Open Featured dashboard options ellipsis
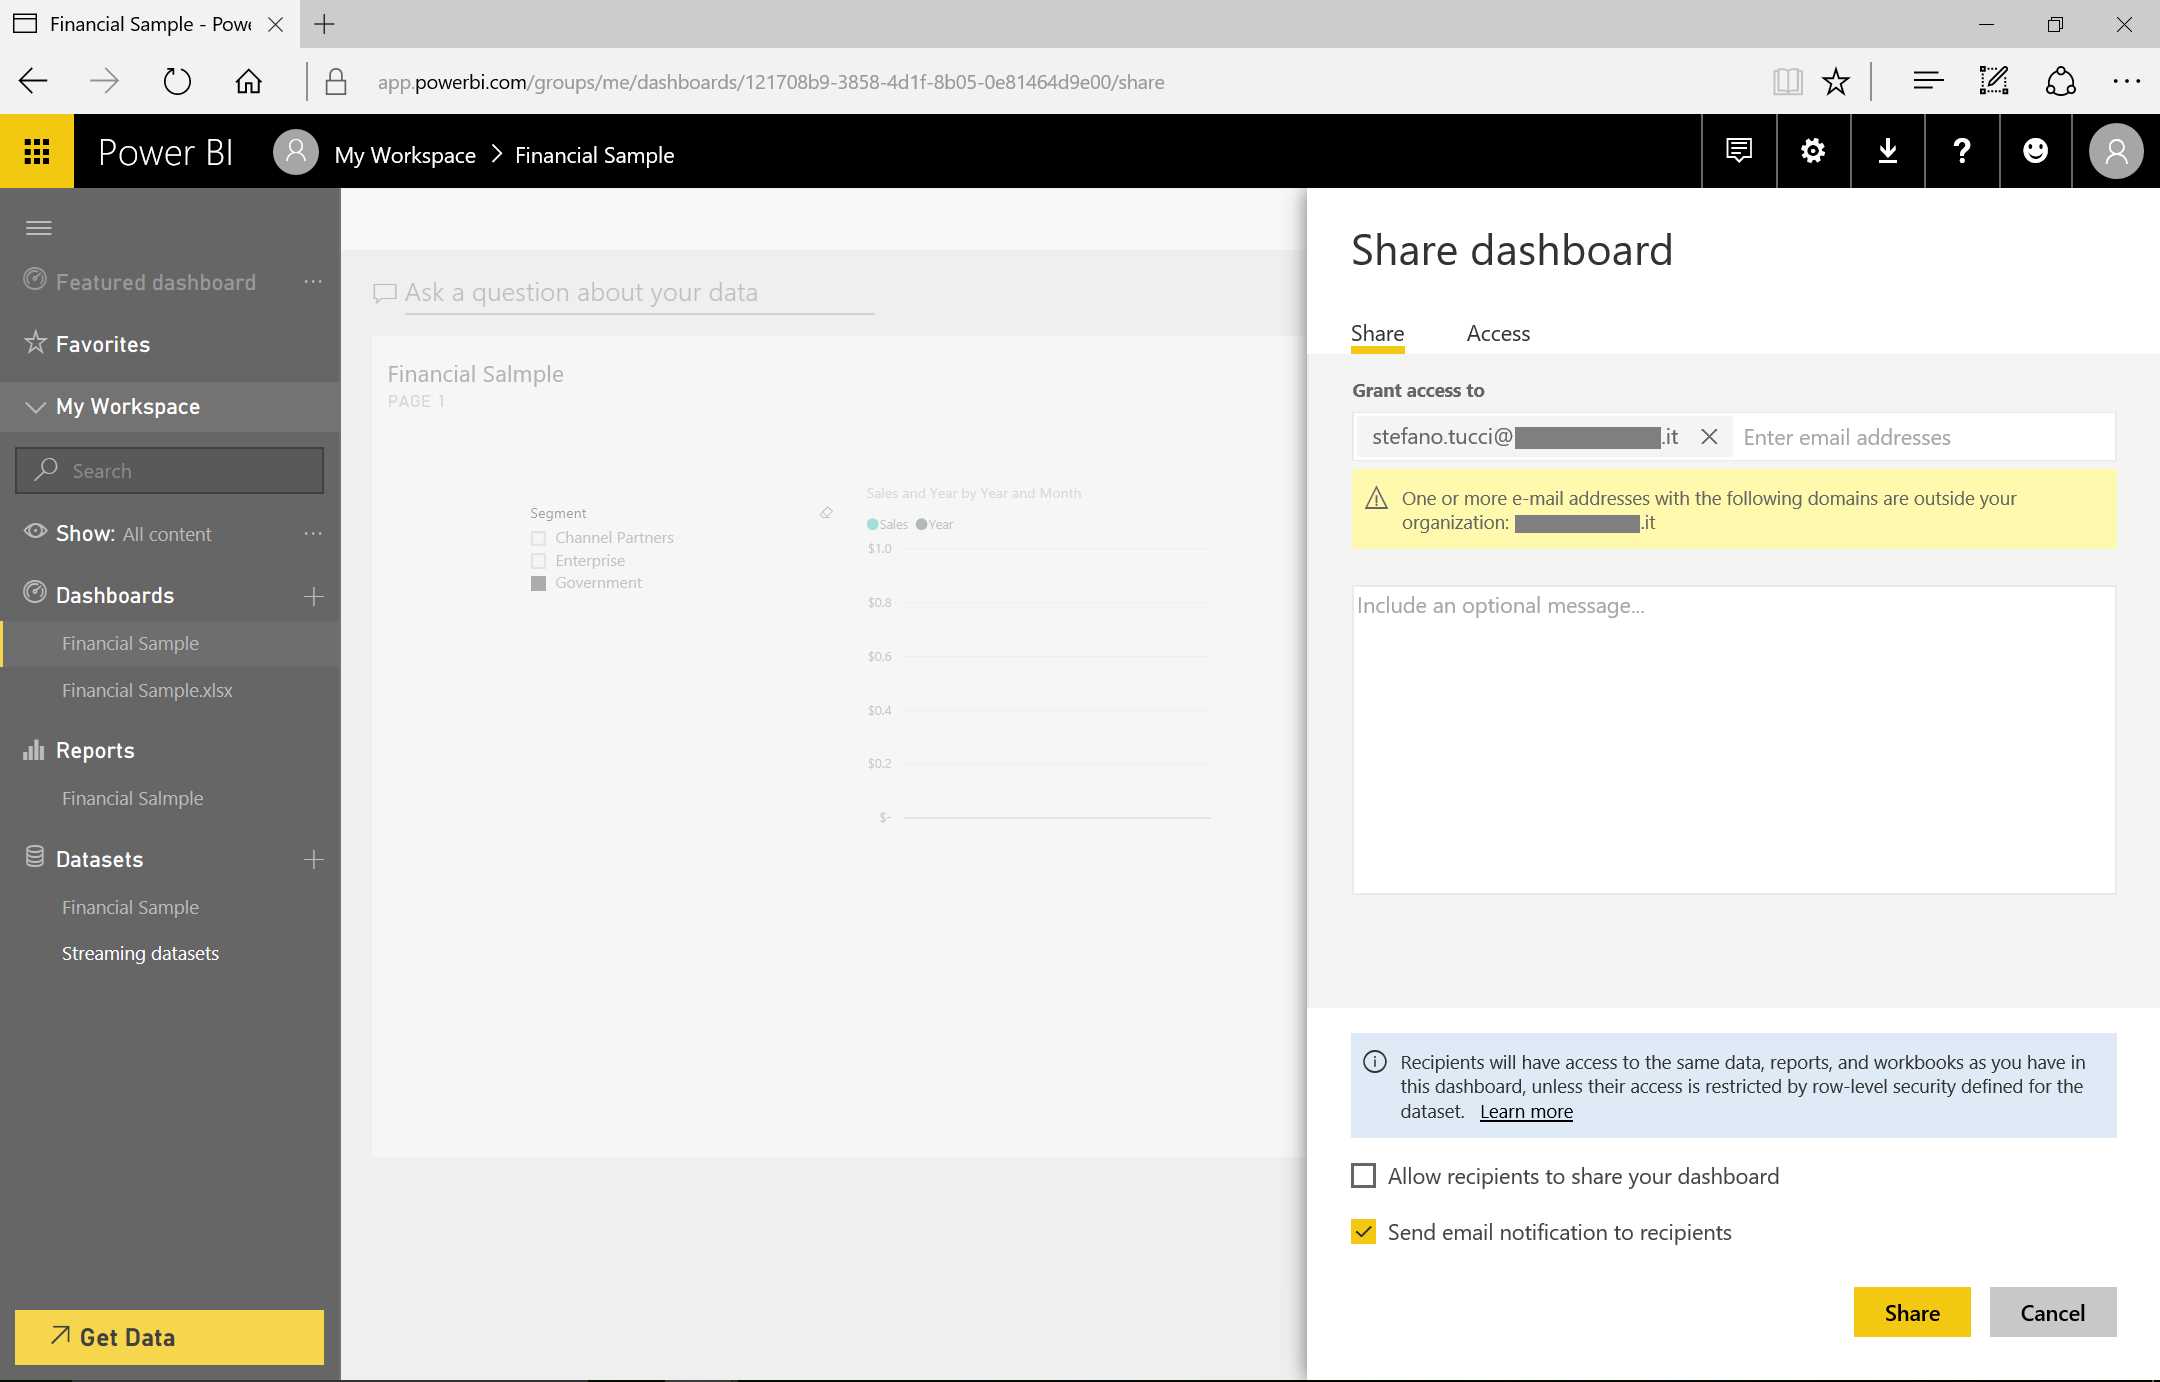The height and width of the screenshot is (1382, 2160). pos(313,281)
